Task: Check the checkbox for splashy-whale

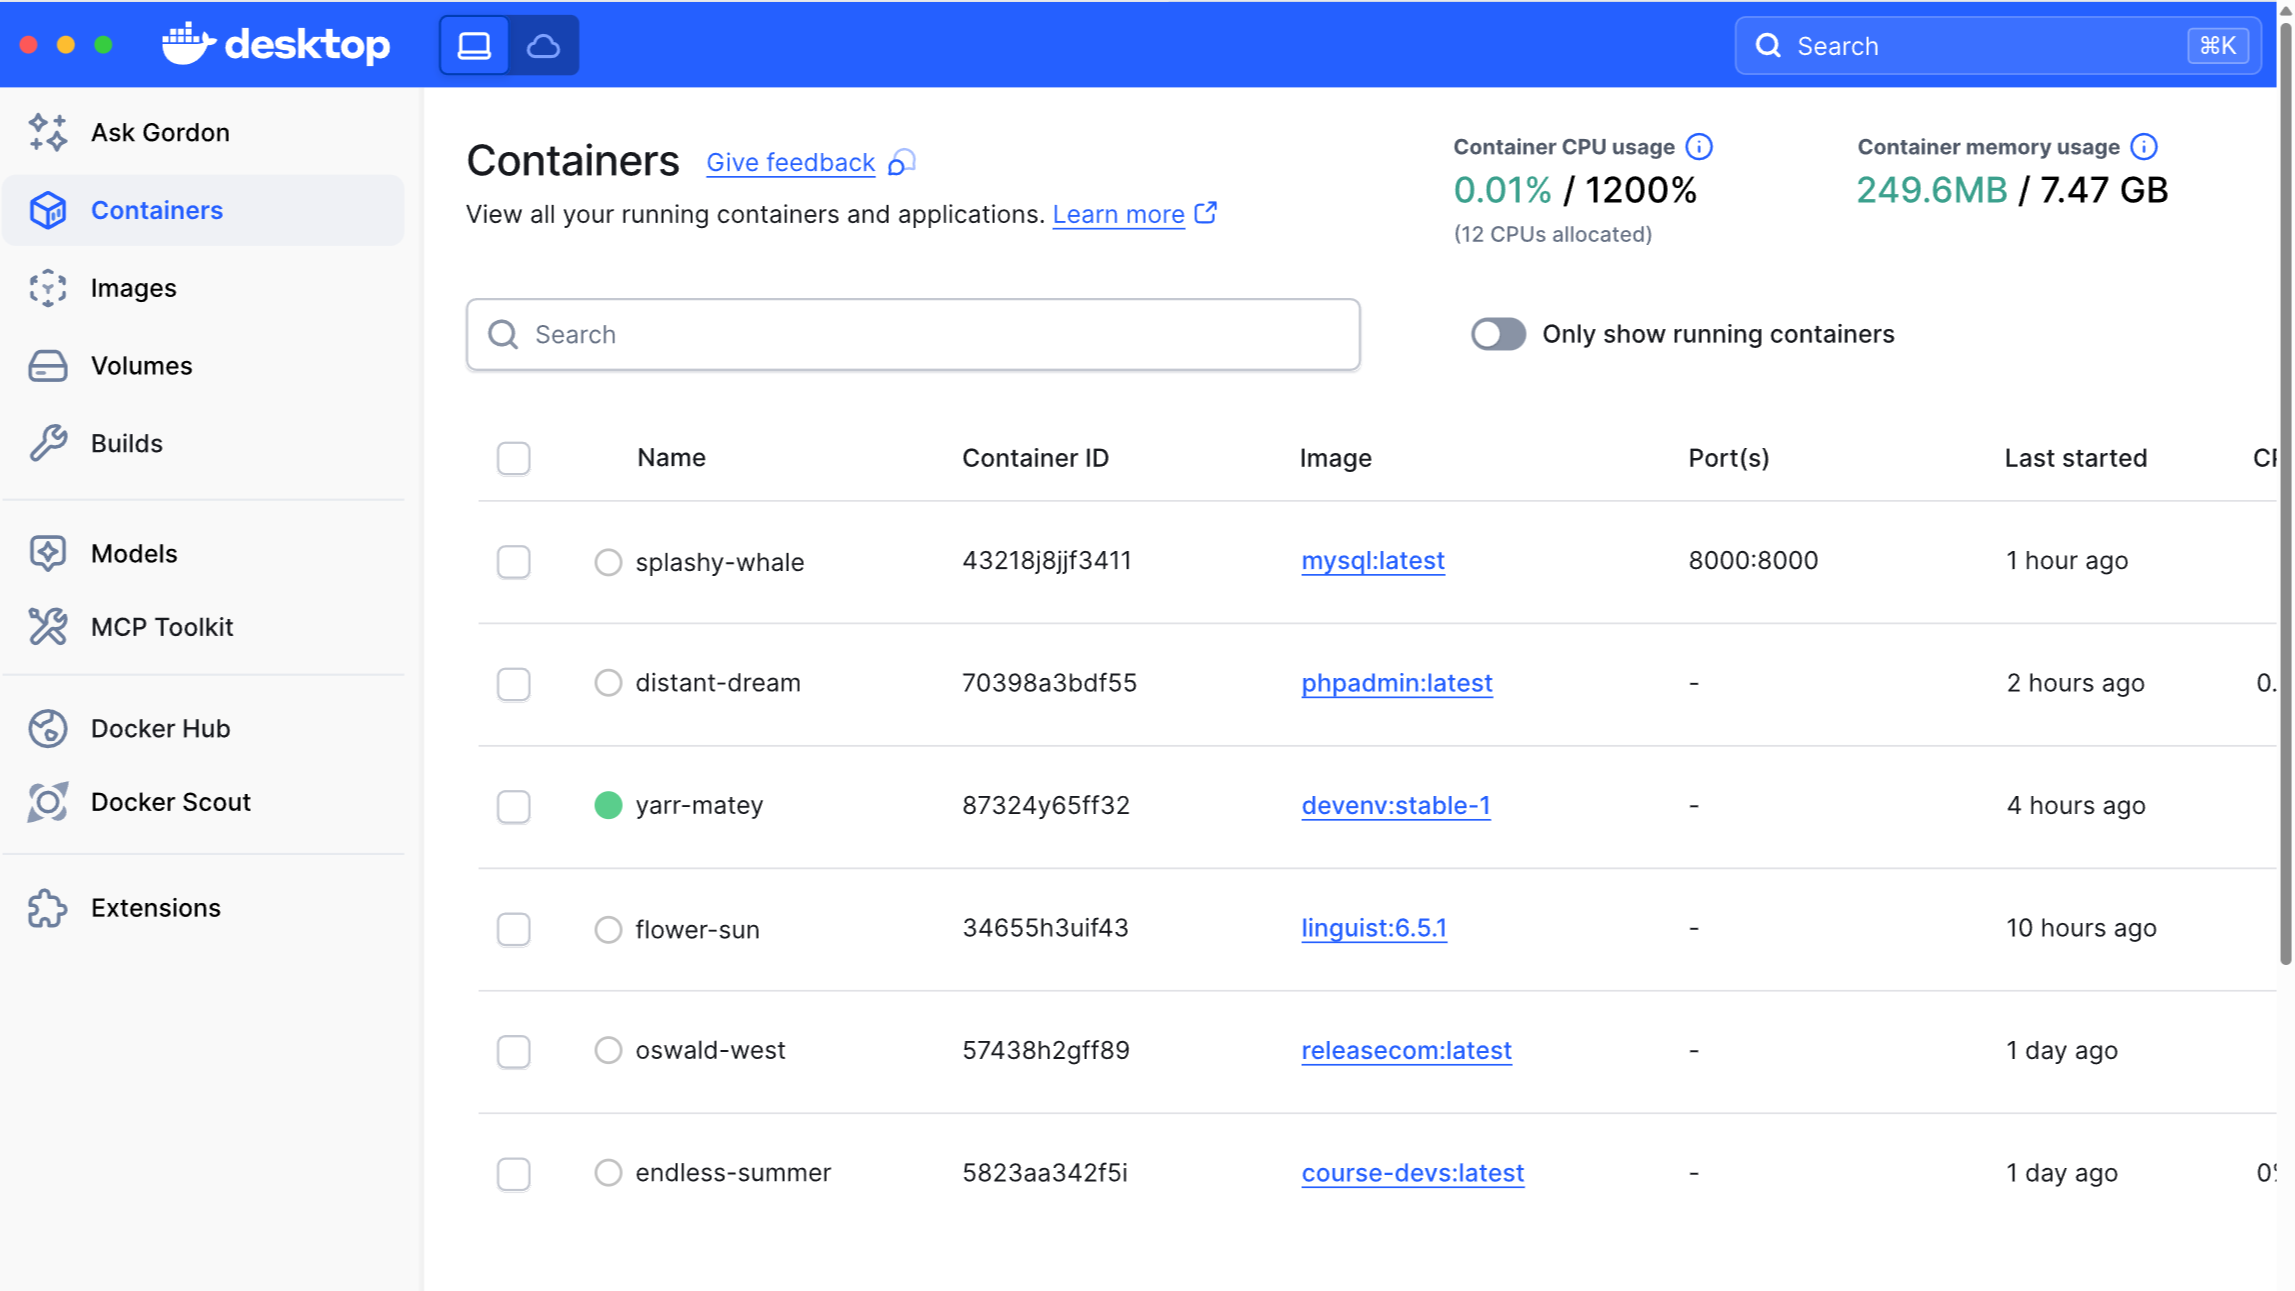Action: point(513,562)
